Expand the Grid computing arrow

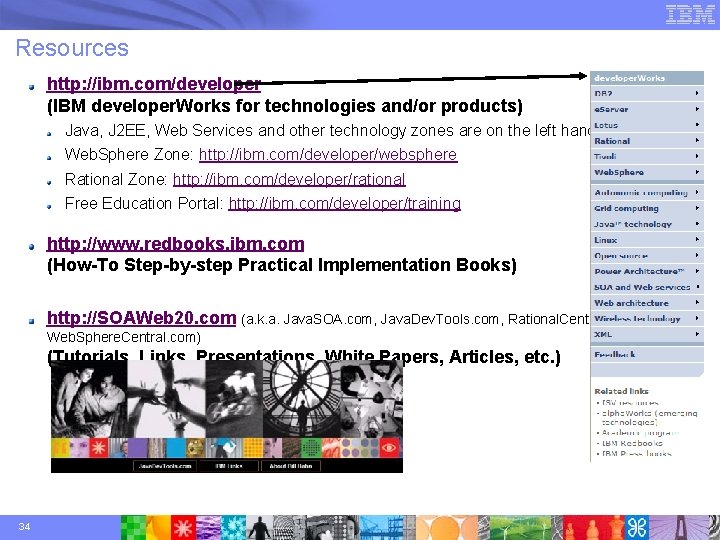click(697, 208)
